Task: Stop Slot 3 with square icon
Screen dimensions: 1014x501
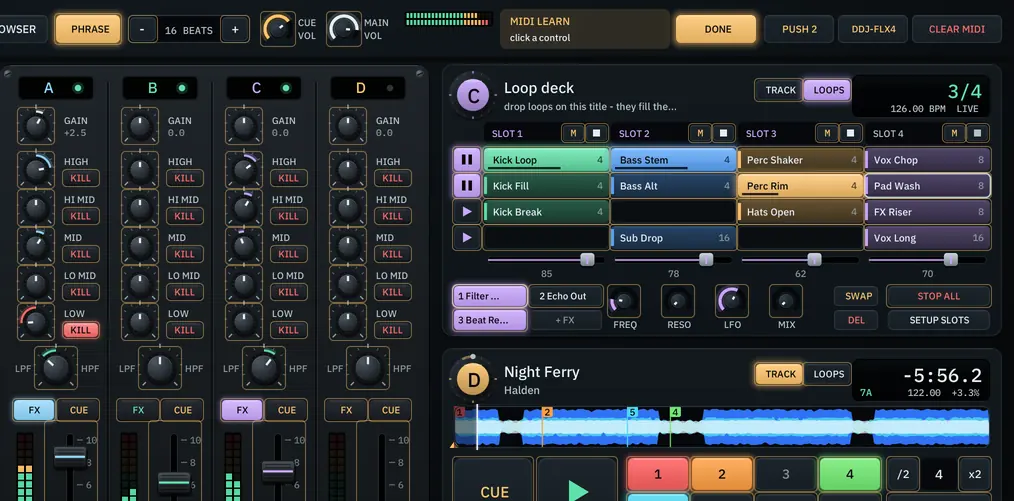Action: click(x=850, y=133)
